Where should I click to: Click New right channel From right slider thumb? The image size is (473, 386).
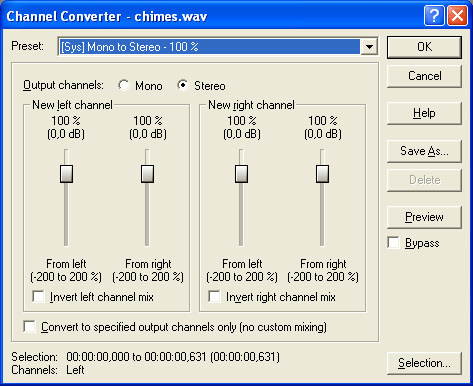pyautogui.click(x=322, y=174)
